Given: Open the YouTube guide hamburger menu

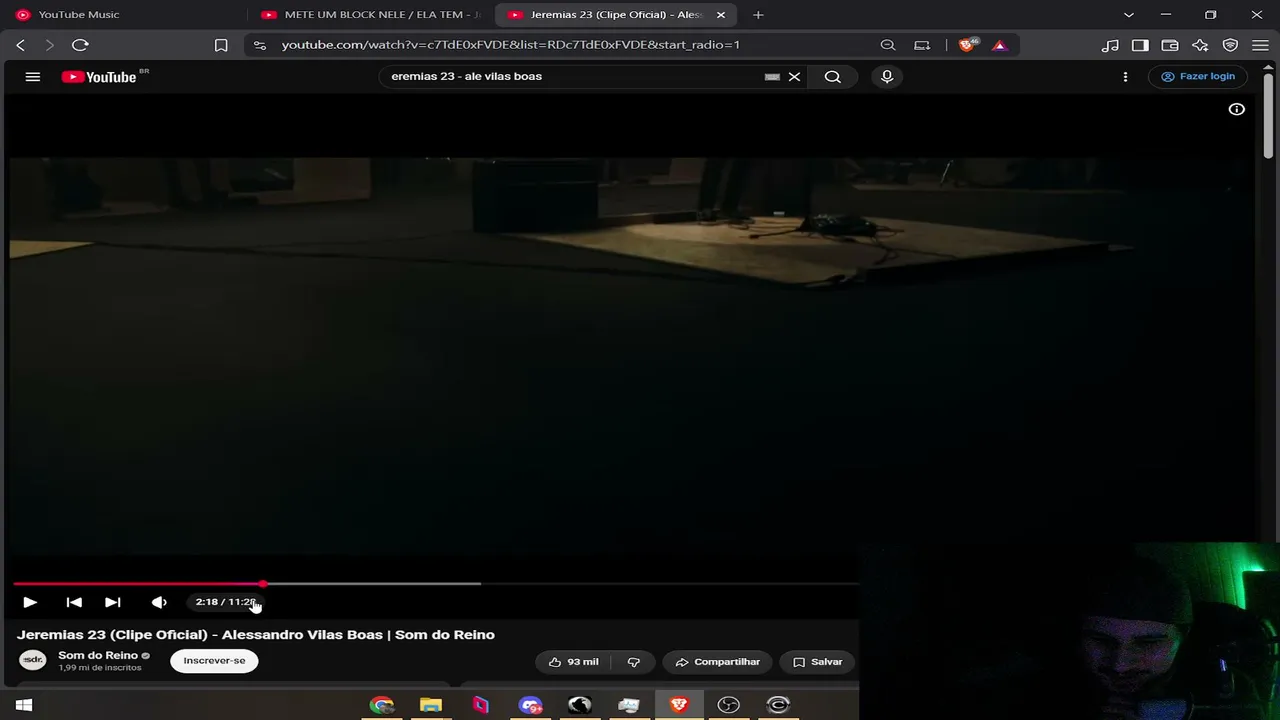Looking at the screenshot, I should coord(33,77).
